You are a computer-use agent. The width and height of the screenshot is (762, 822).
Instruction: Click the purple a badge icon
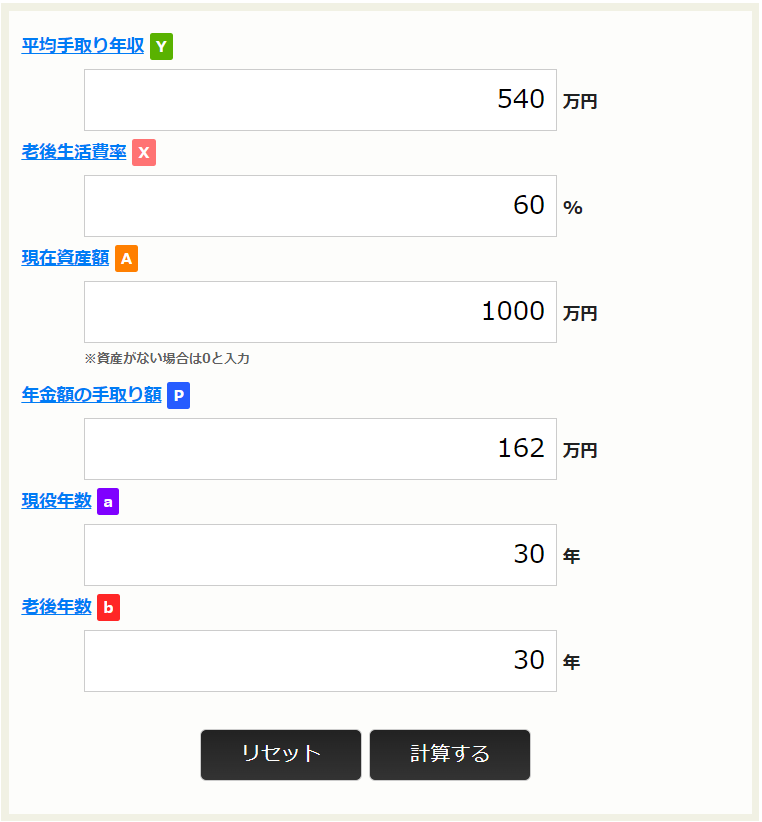coord(108,501)
